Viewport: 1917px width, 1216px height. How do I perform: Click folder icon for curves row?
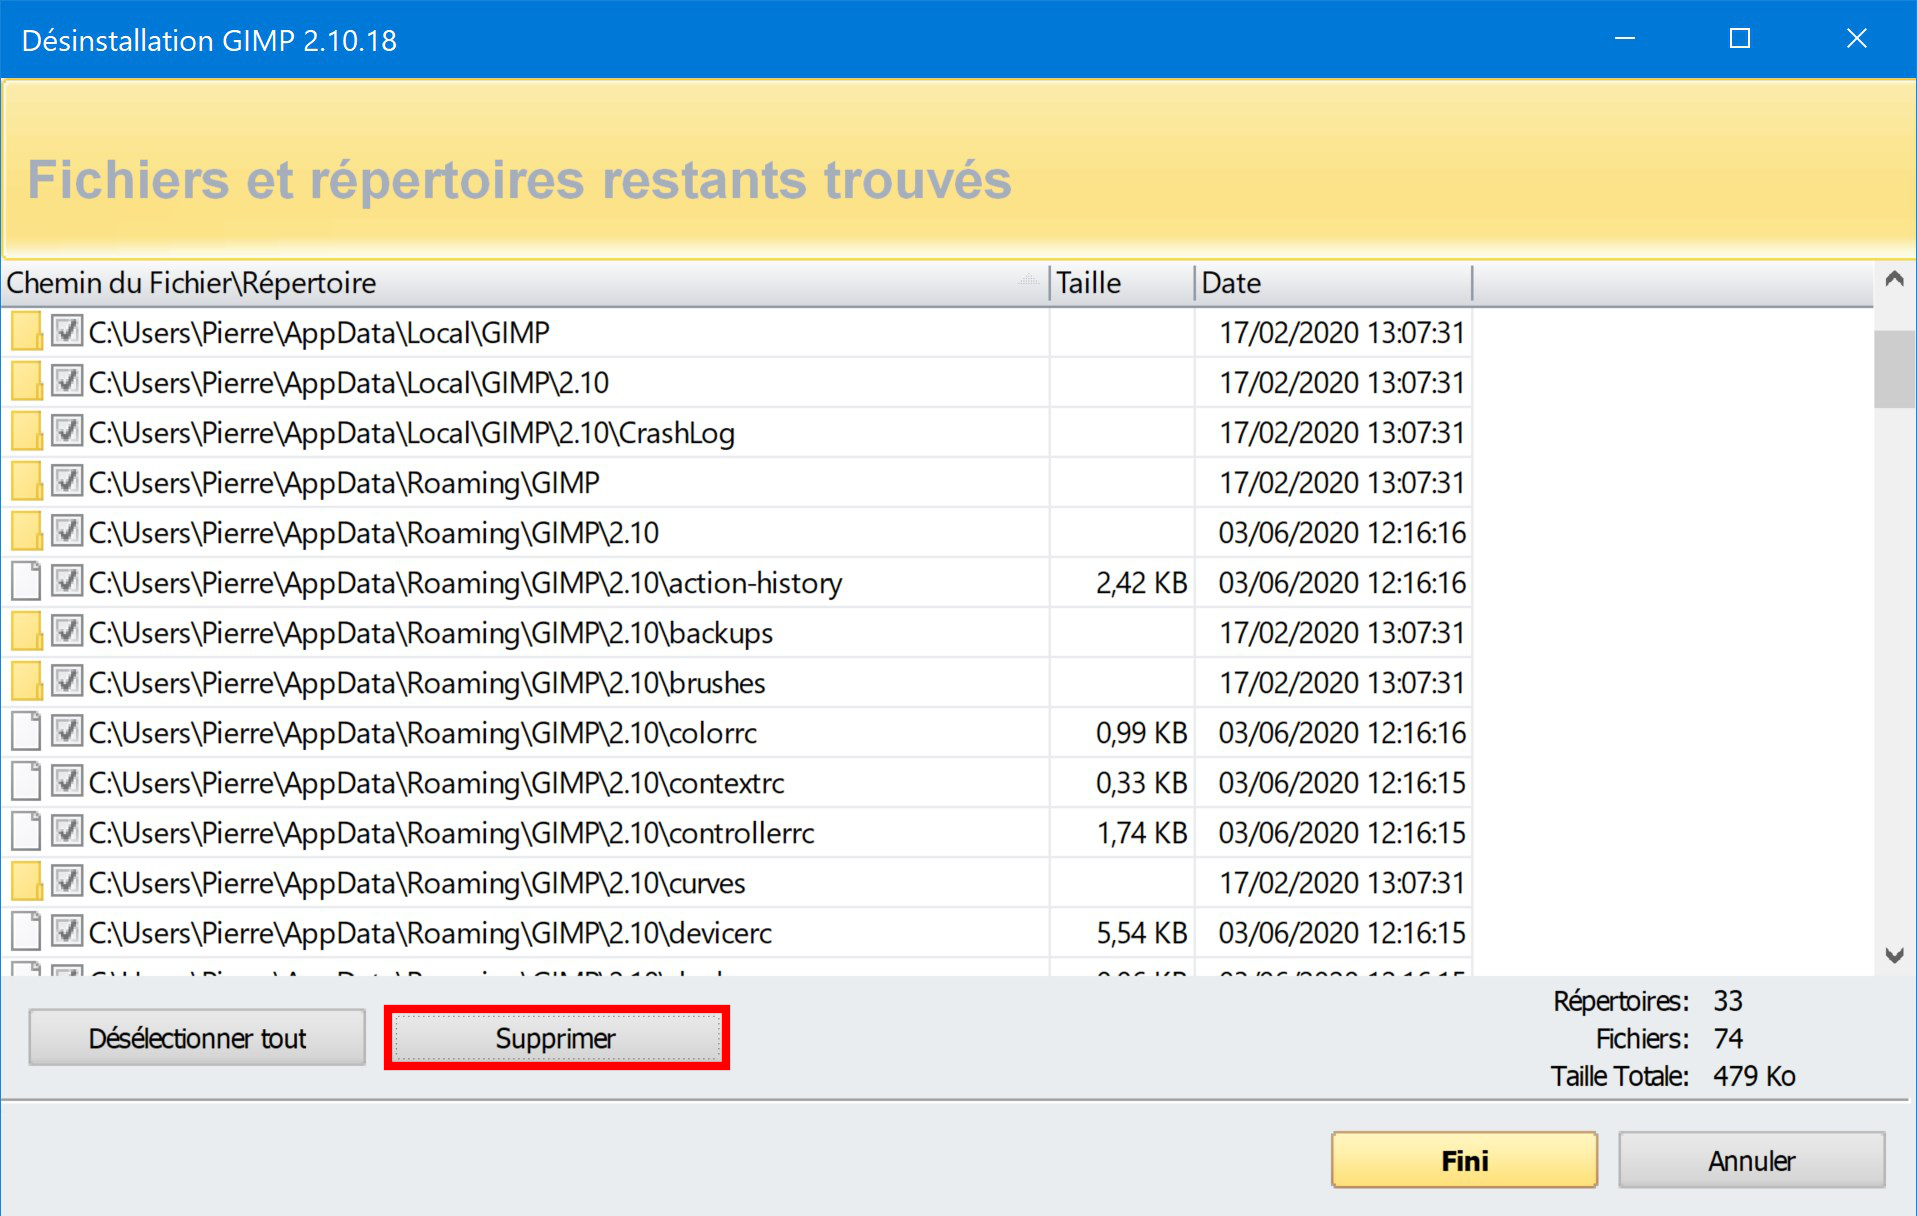click(26, 882)
